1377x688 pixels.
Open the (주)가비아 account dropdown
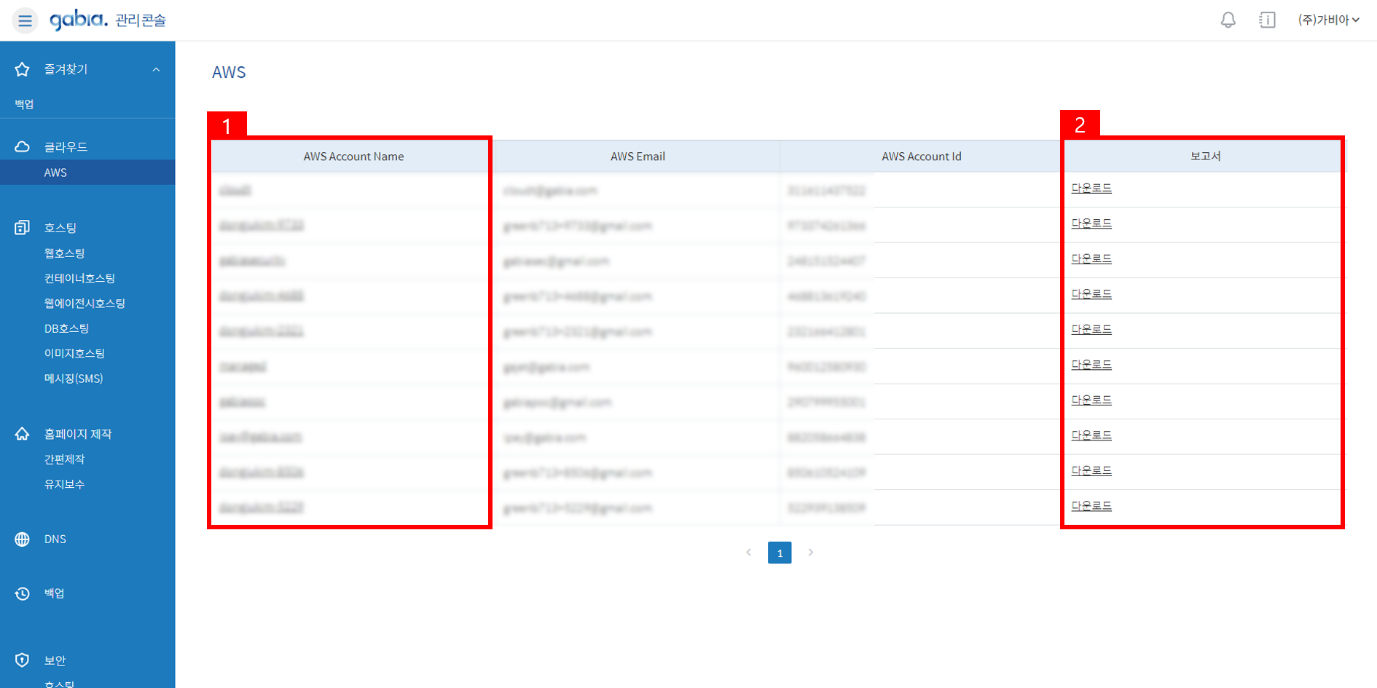tap(1329, 20)
